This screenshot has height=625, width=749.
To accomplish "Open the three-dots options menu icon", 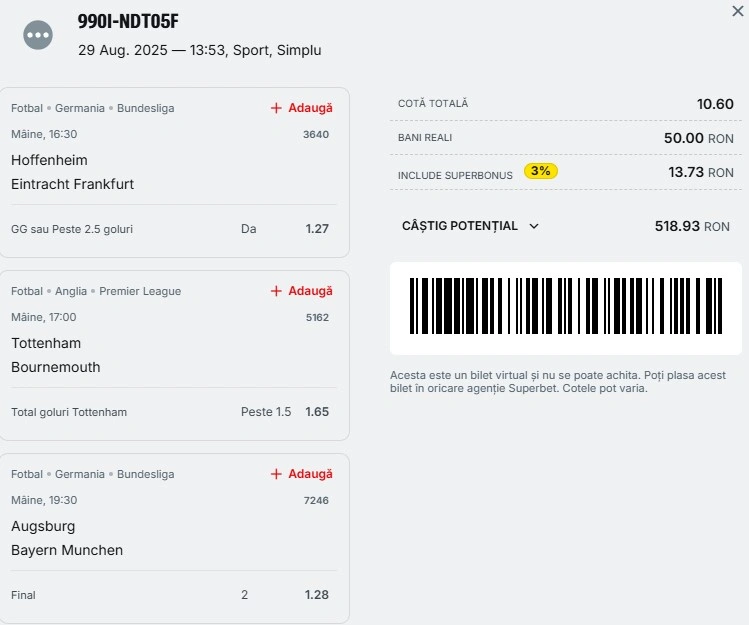I will point(38,35).
